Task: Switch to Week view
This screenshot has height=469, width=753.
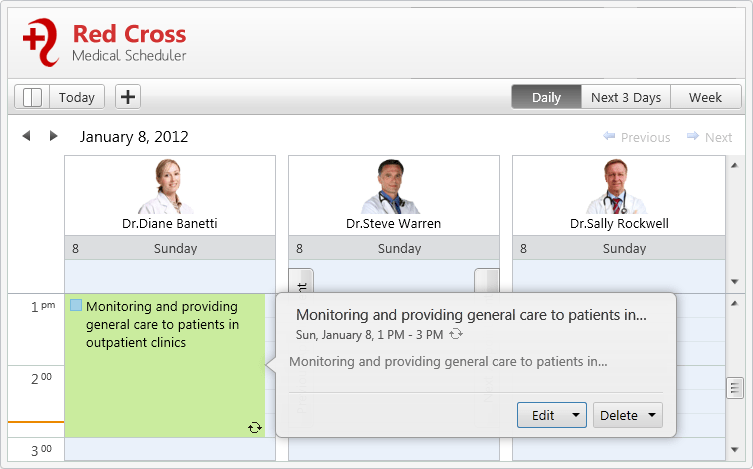Action: (x=705, y=97)
